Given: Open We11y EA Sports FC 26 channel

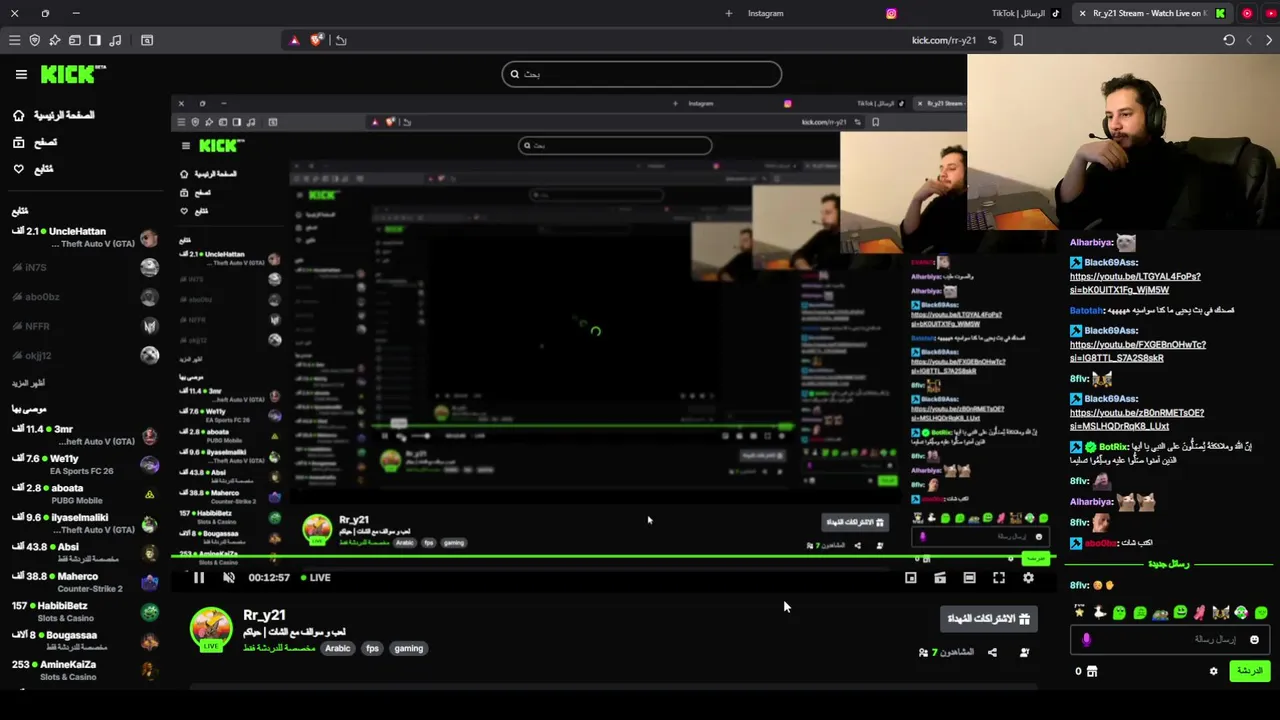Looking at the screenshot, I should click(84, 464).
